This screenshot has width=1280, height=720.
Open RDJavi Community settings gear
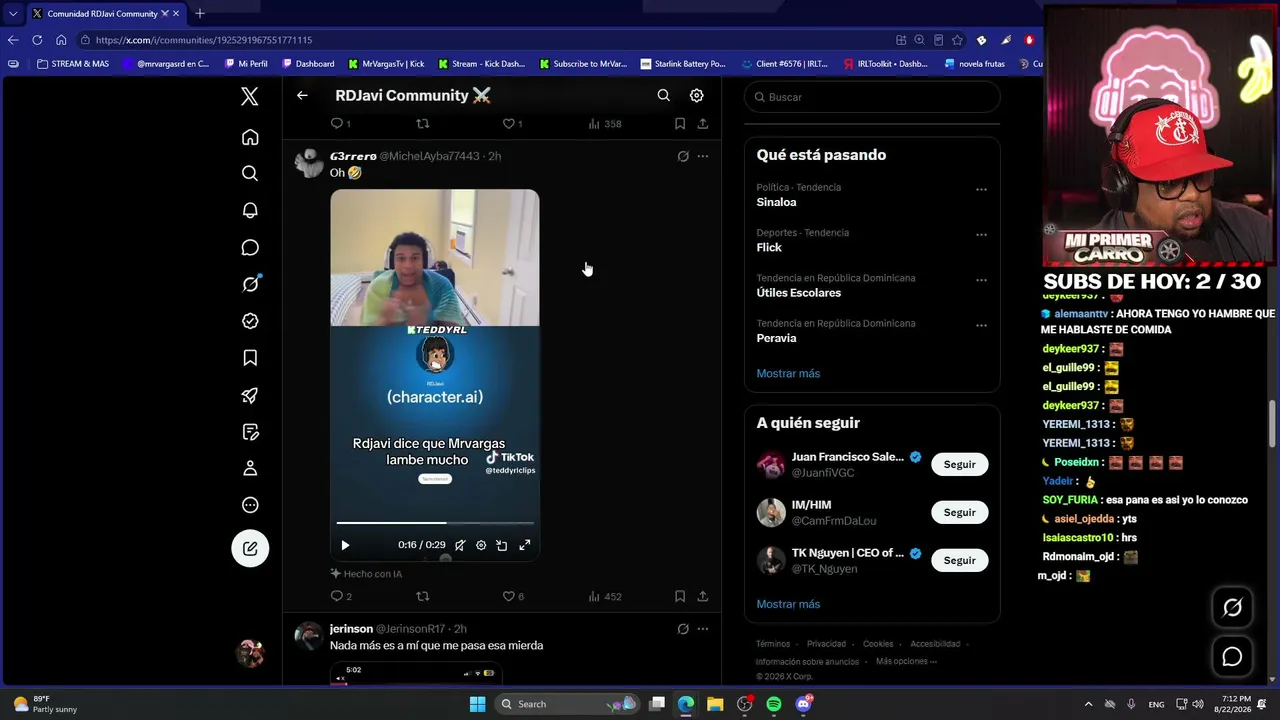point(696,96)
